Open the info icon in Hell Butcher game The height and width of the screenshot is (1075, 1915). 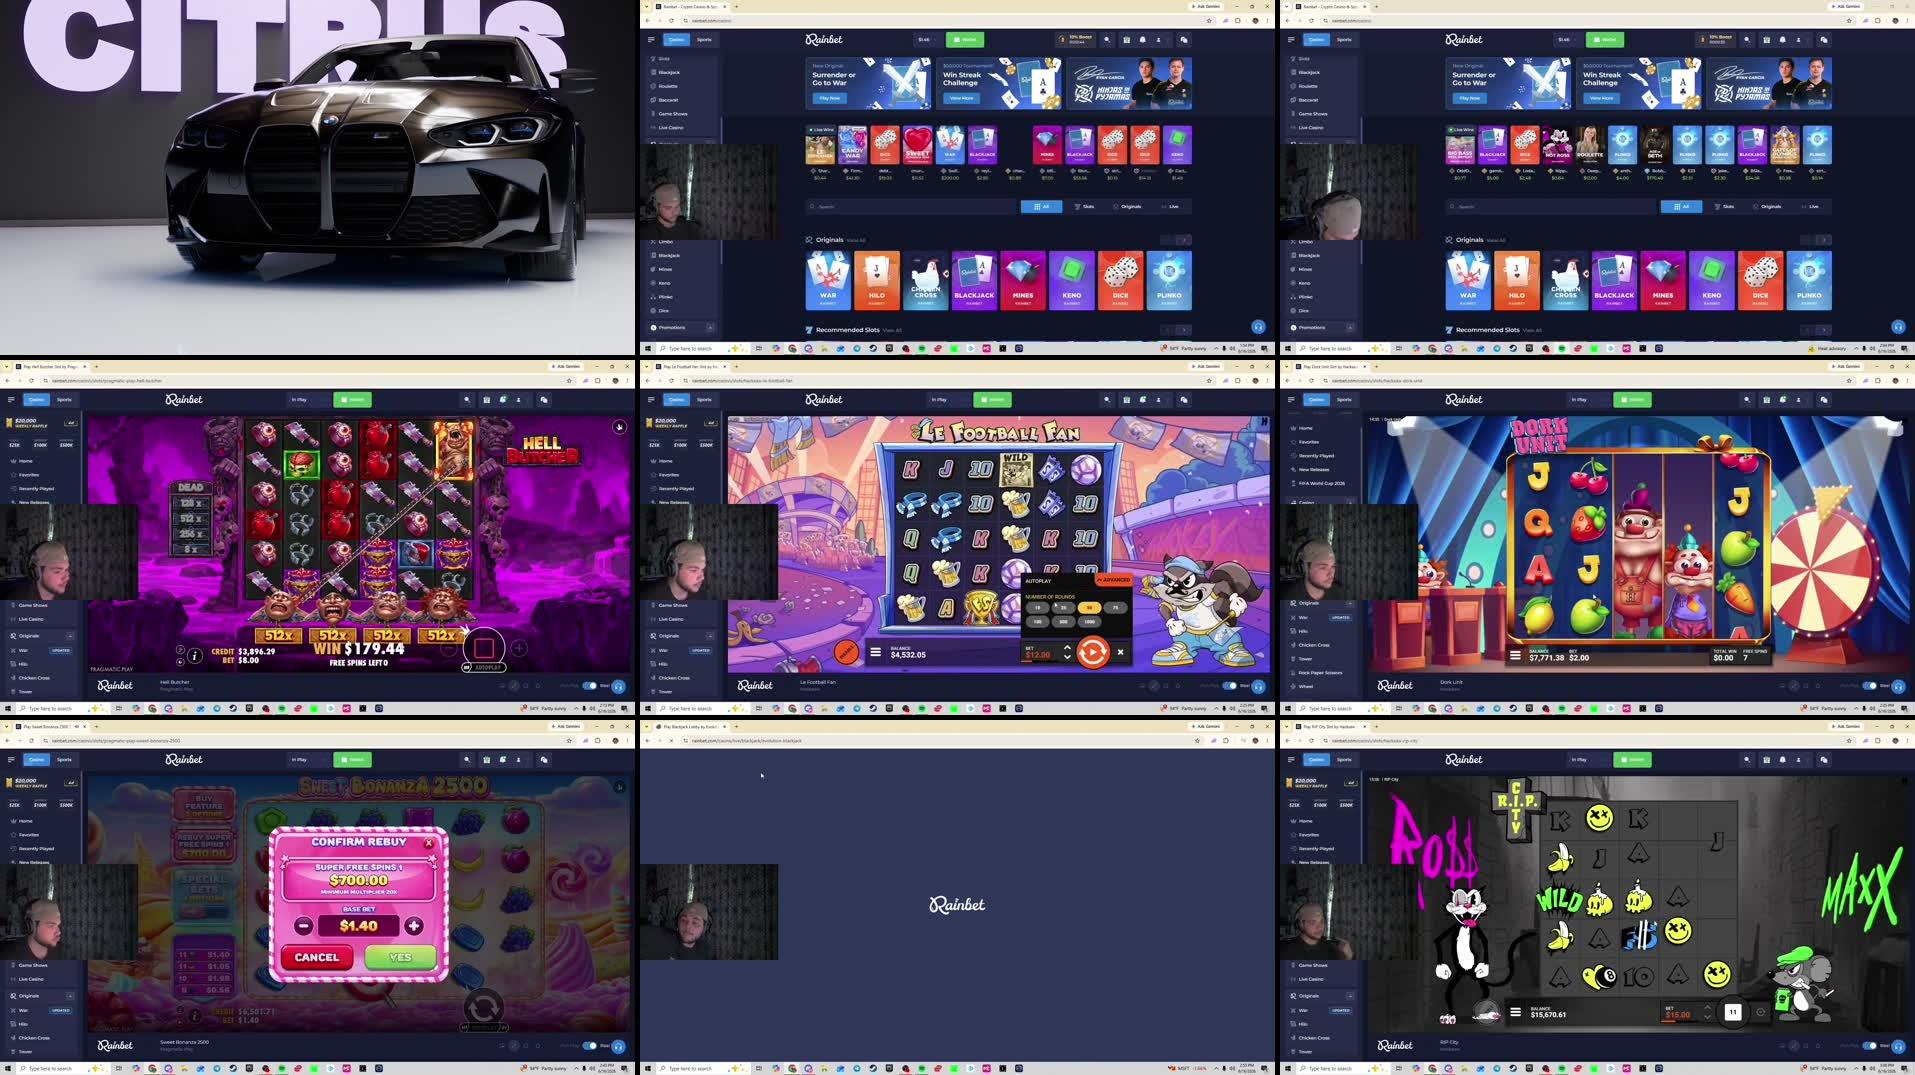195,656
